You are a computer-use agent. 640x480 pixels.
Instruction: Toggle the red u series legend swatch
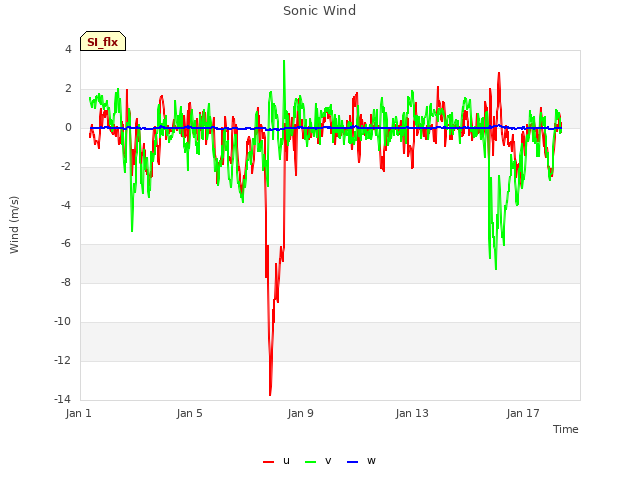(268, 462)
